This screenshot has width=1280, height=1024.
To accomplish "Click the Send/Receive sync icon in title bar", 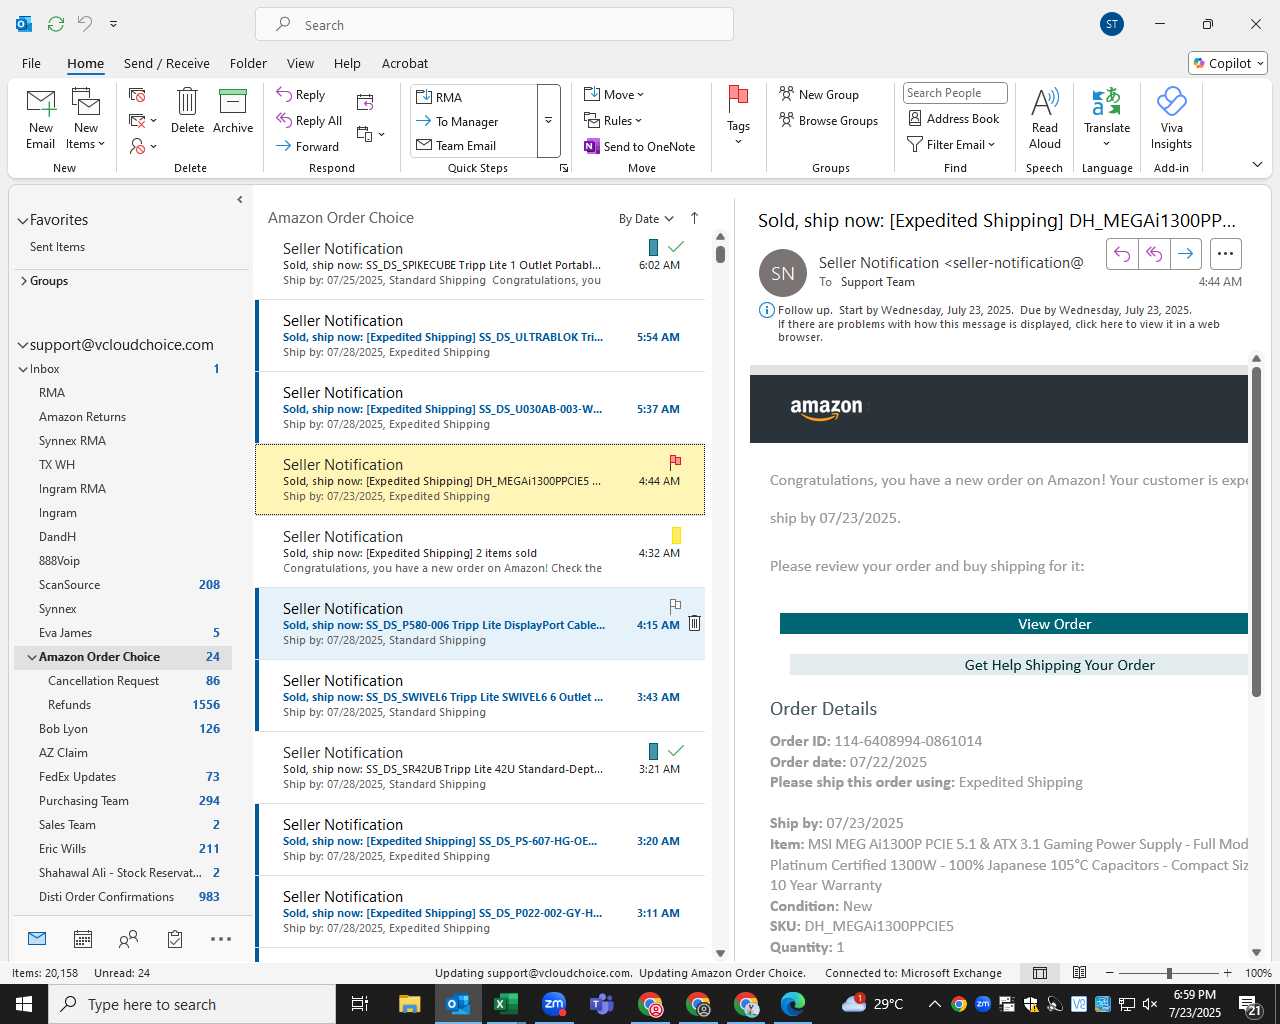I will 56,23.
